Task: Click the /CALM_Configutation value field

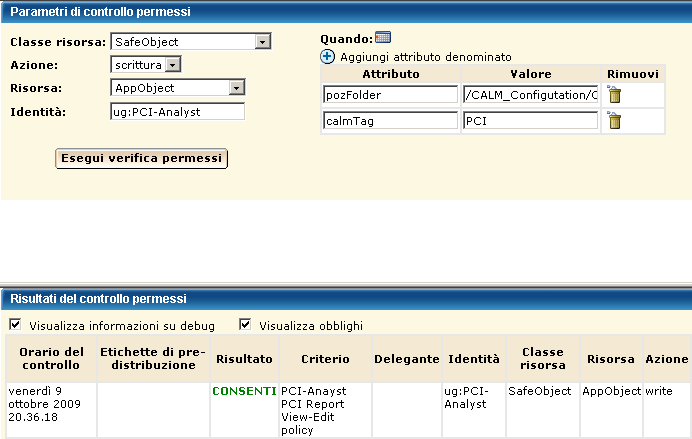Action: 530,94
